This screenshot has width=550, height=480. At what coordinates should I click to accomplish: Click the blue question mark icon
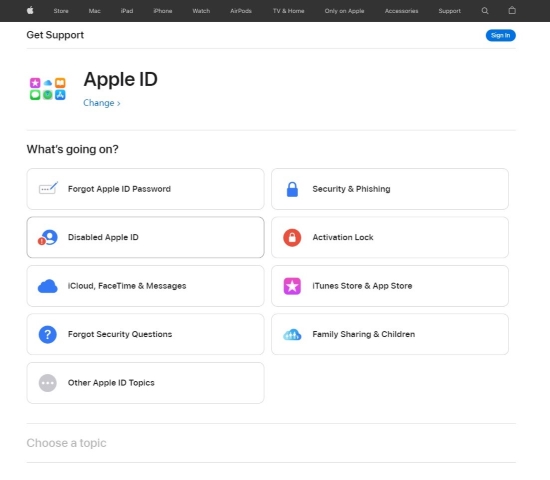pos(48,334)
